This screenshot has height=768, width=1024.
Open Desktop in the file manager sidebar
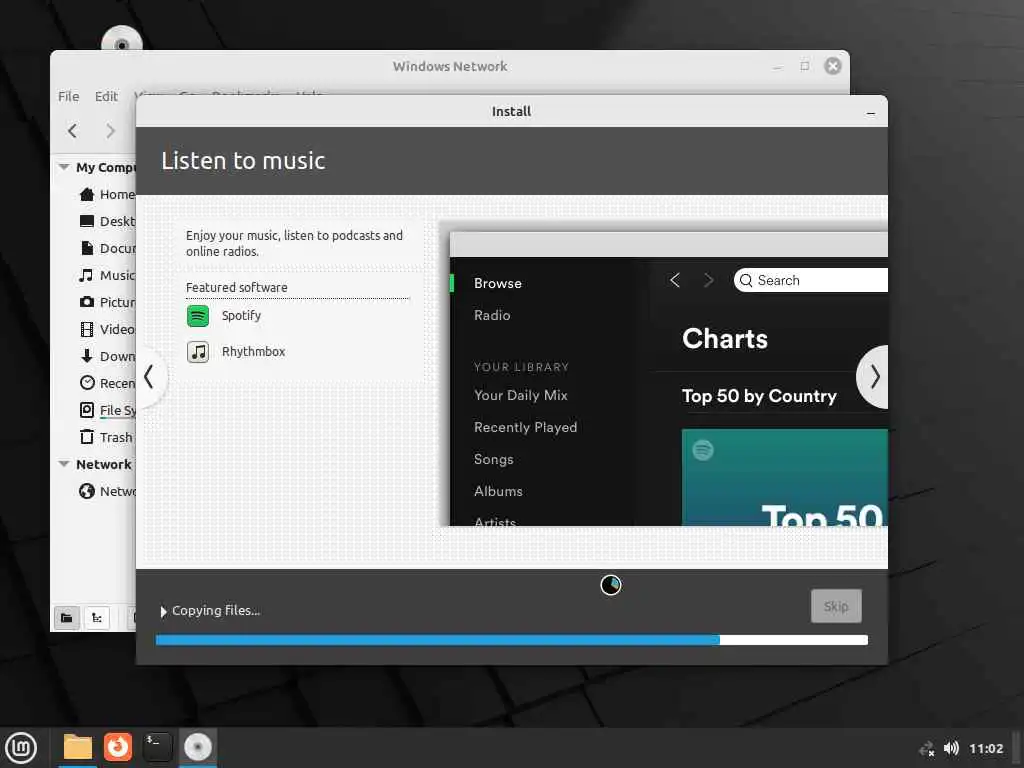(x=107, y=221)
